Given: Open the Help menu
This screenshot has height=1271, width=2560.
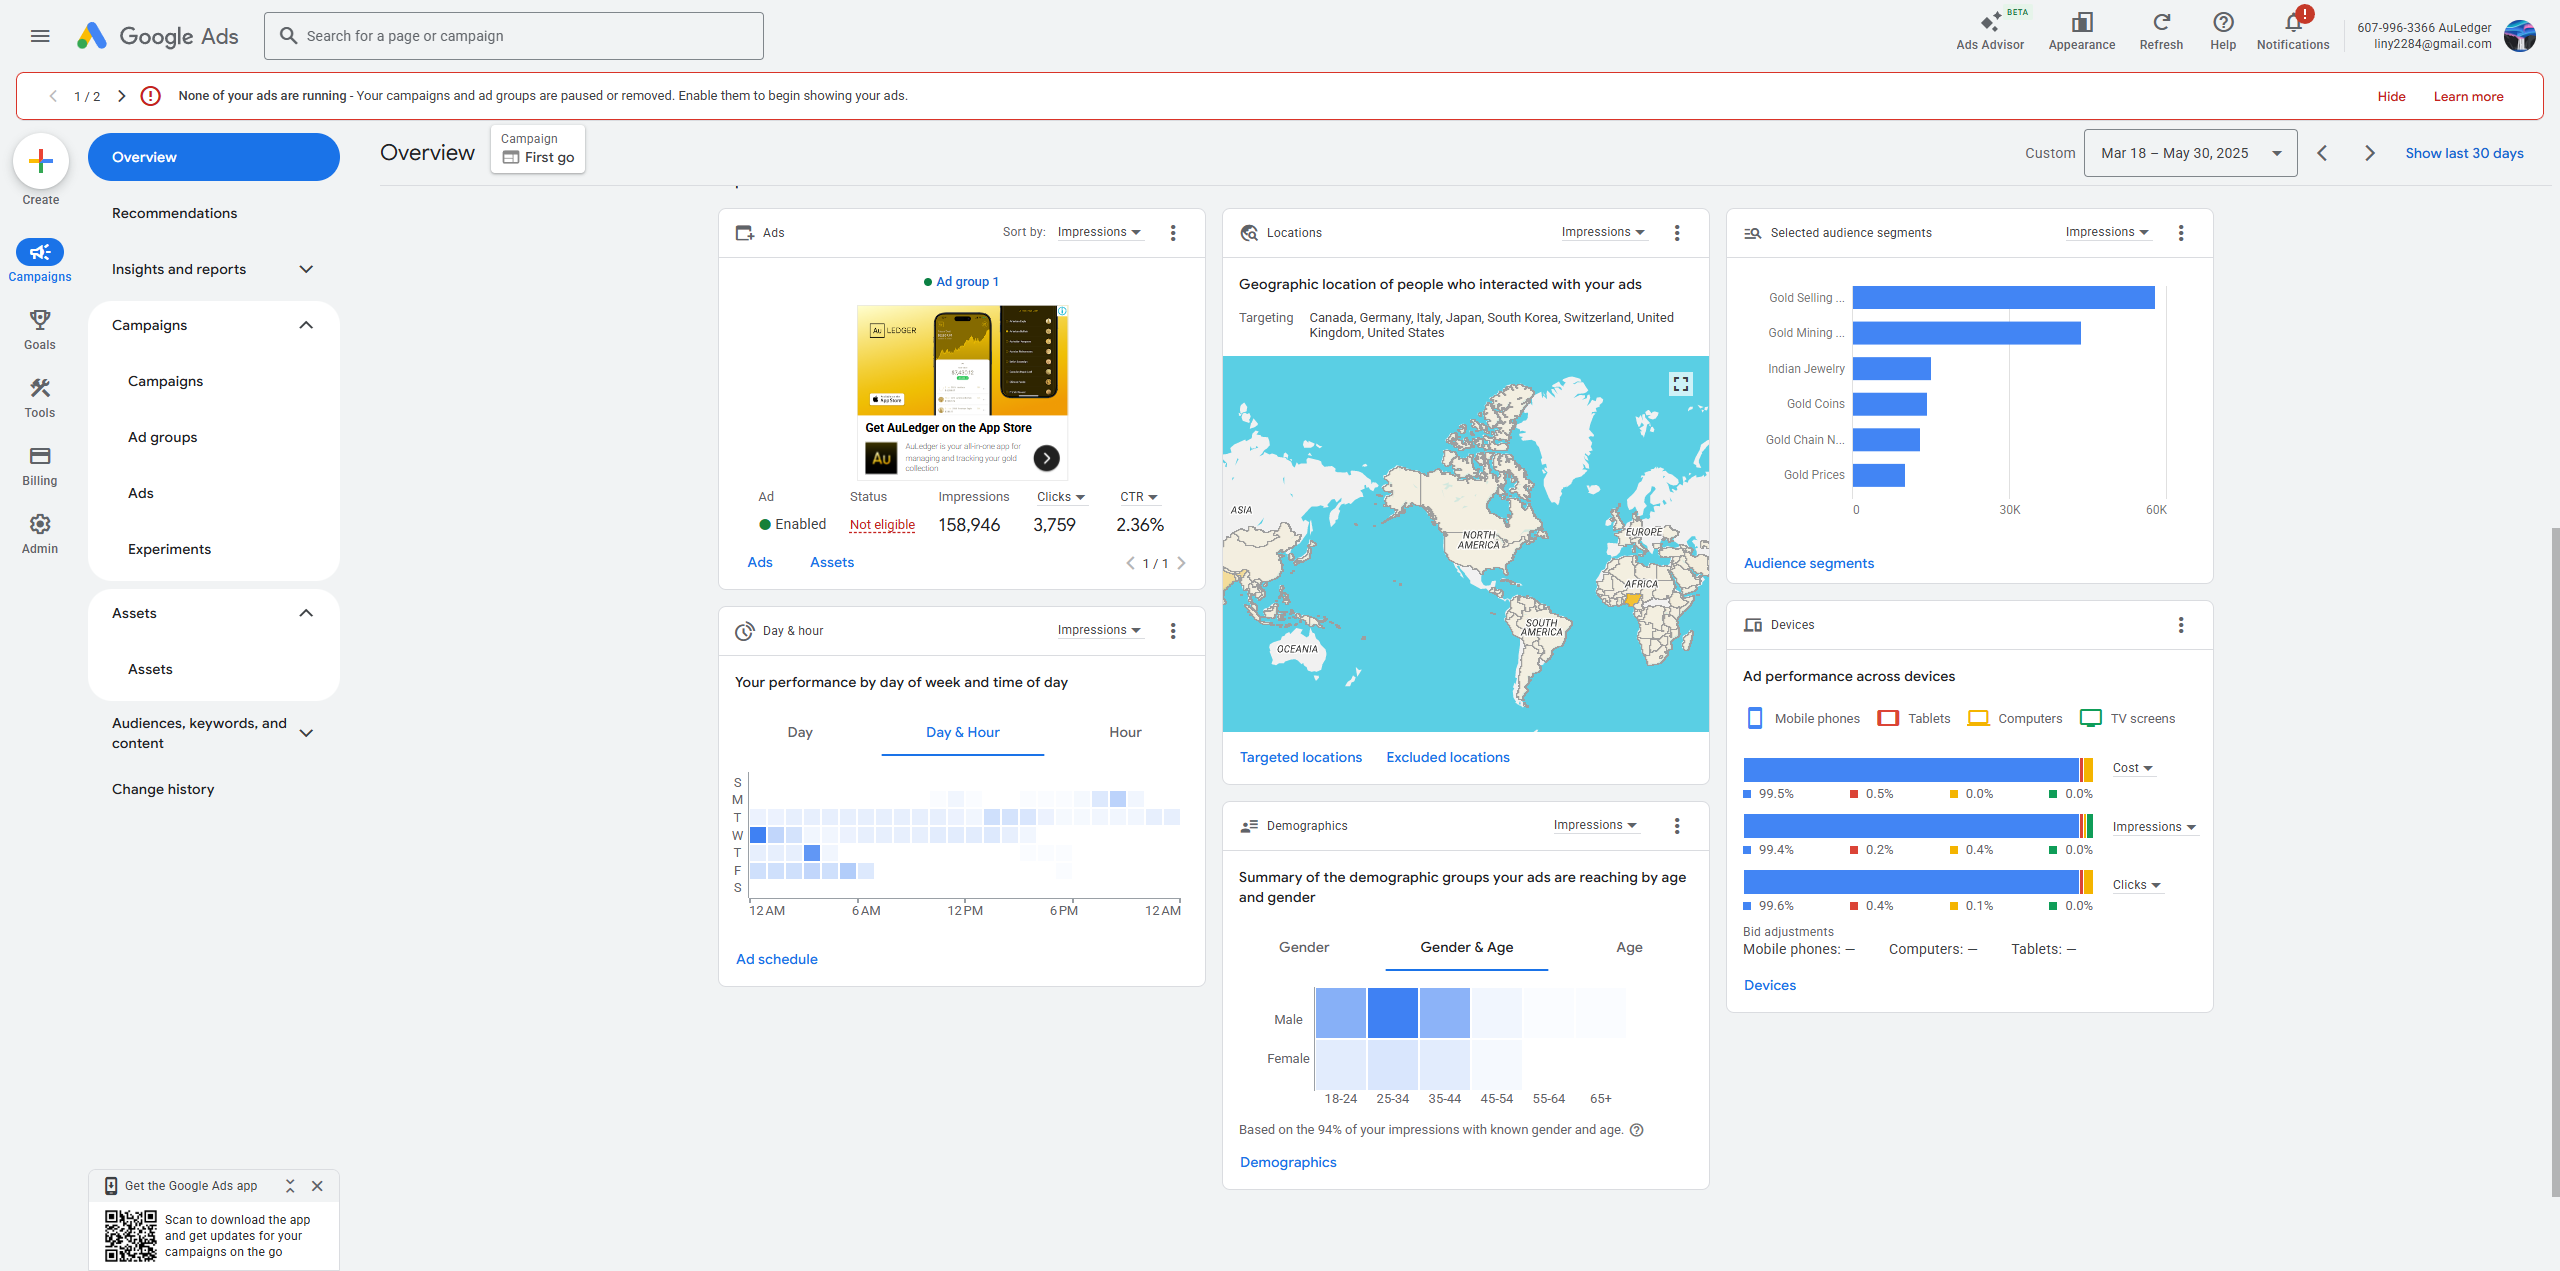Looking at the screenshot, I should pyautogui.click(x=2223, y=31).
